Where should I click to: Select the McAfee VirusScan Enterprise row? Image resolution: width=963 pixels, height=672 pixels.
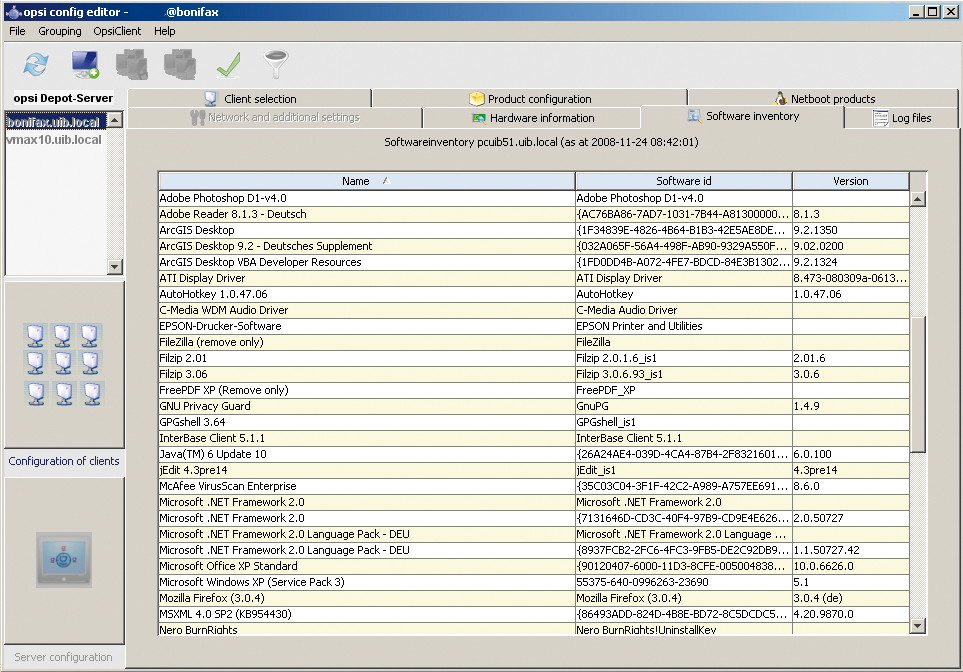(x=534, y=486)
